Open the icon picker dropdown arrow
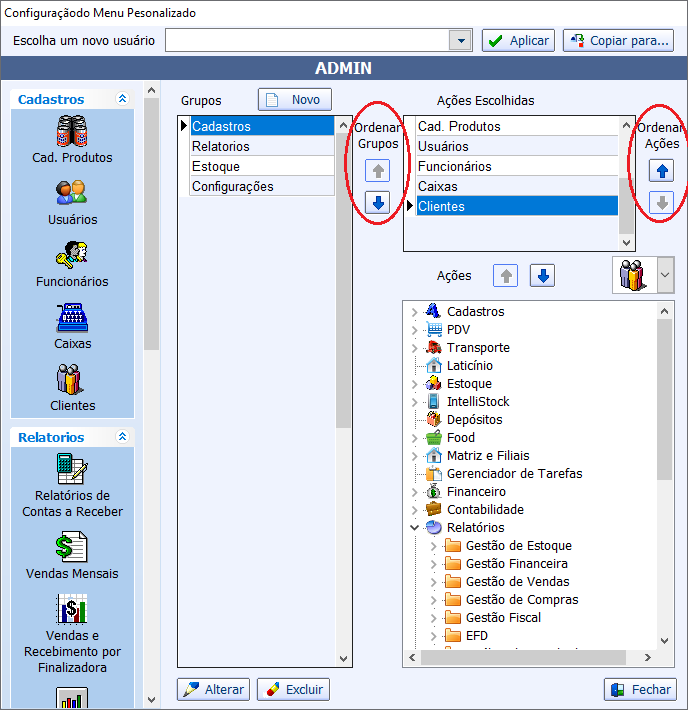This screenshot has width=688, height=710. (665, 274)
